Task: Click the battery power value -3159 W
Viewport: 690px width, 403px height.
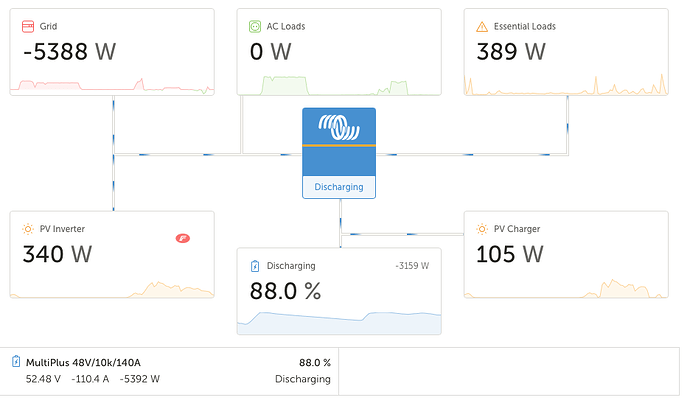Action: coord(412,266)
